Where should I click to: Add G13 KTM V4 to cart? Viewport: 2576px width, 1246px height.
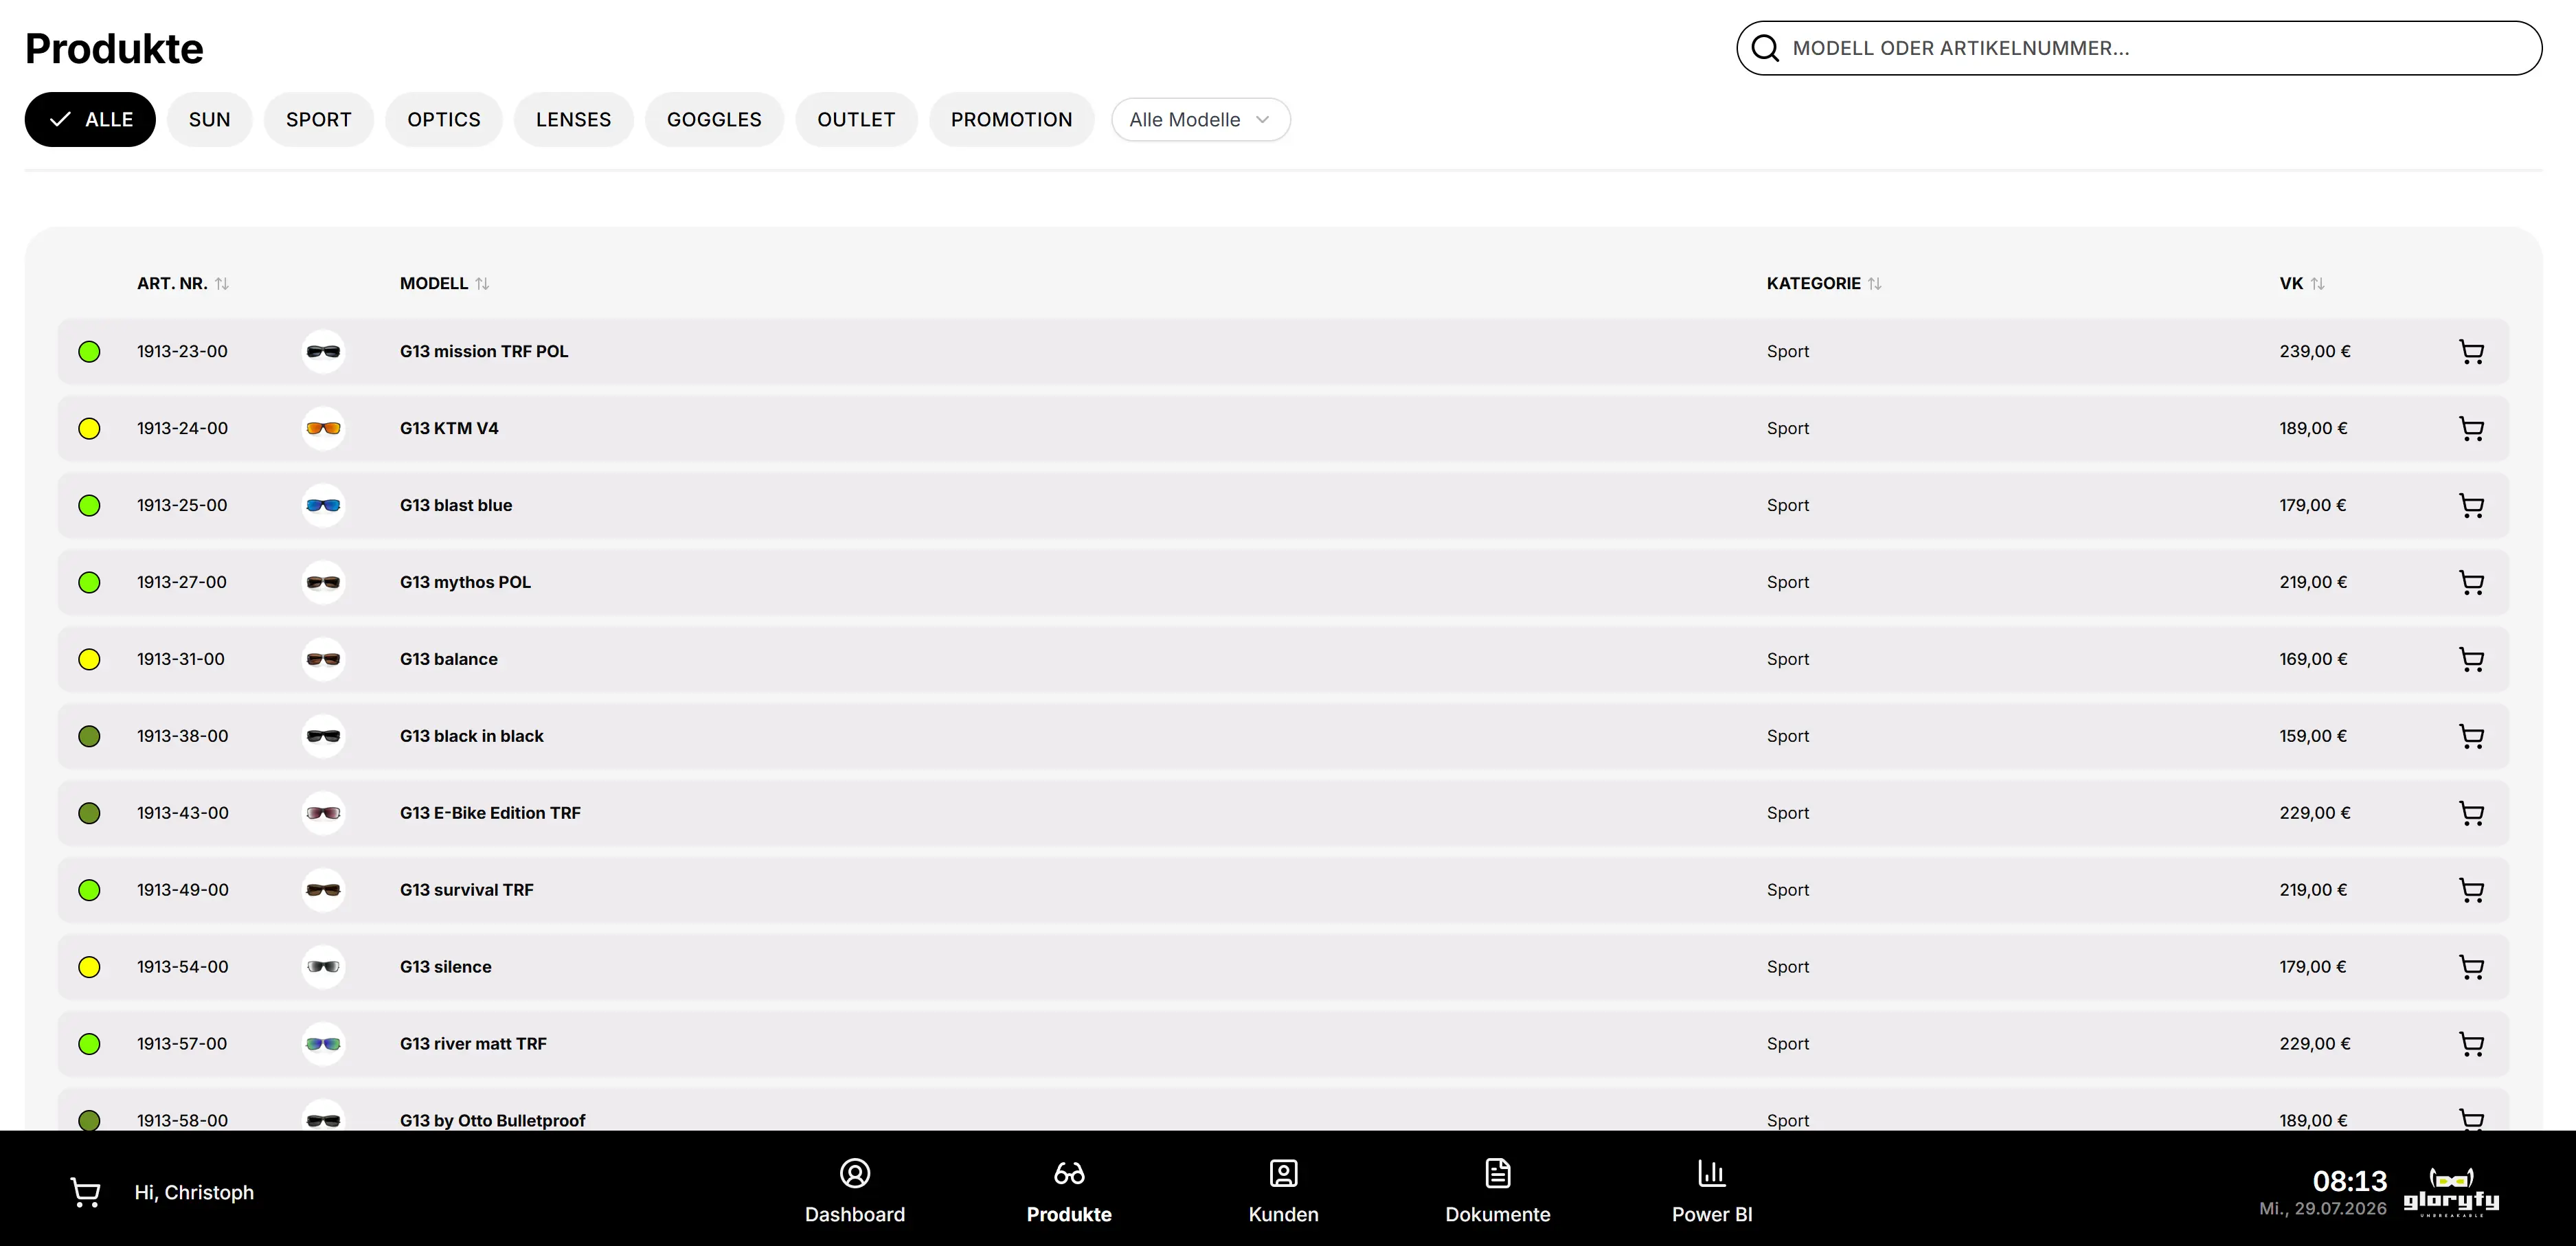(2471, 429)
